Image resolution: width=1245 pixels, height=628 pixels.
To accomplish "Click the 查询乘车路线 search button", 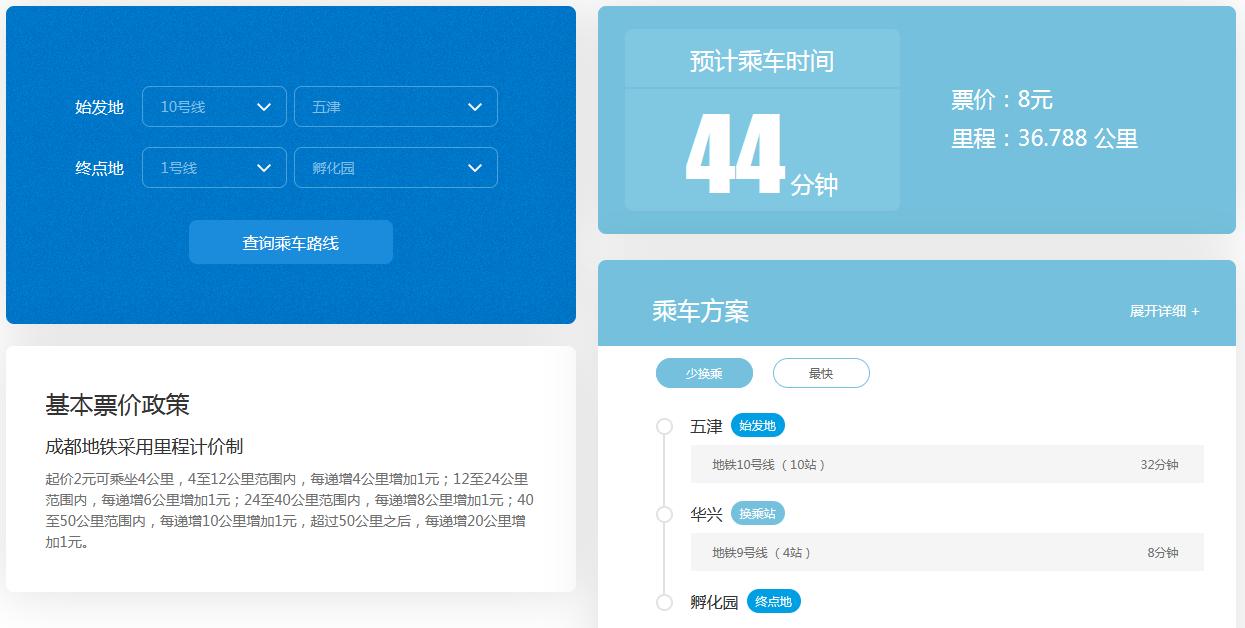I will pos(290,241).
